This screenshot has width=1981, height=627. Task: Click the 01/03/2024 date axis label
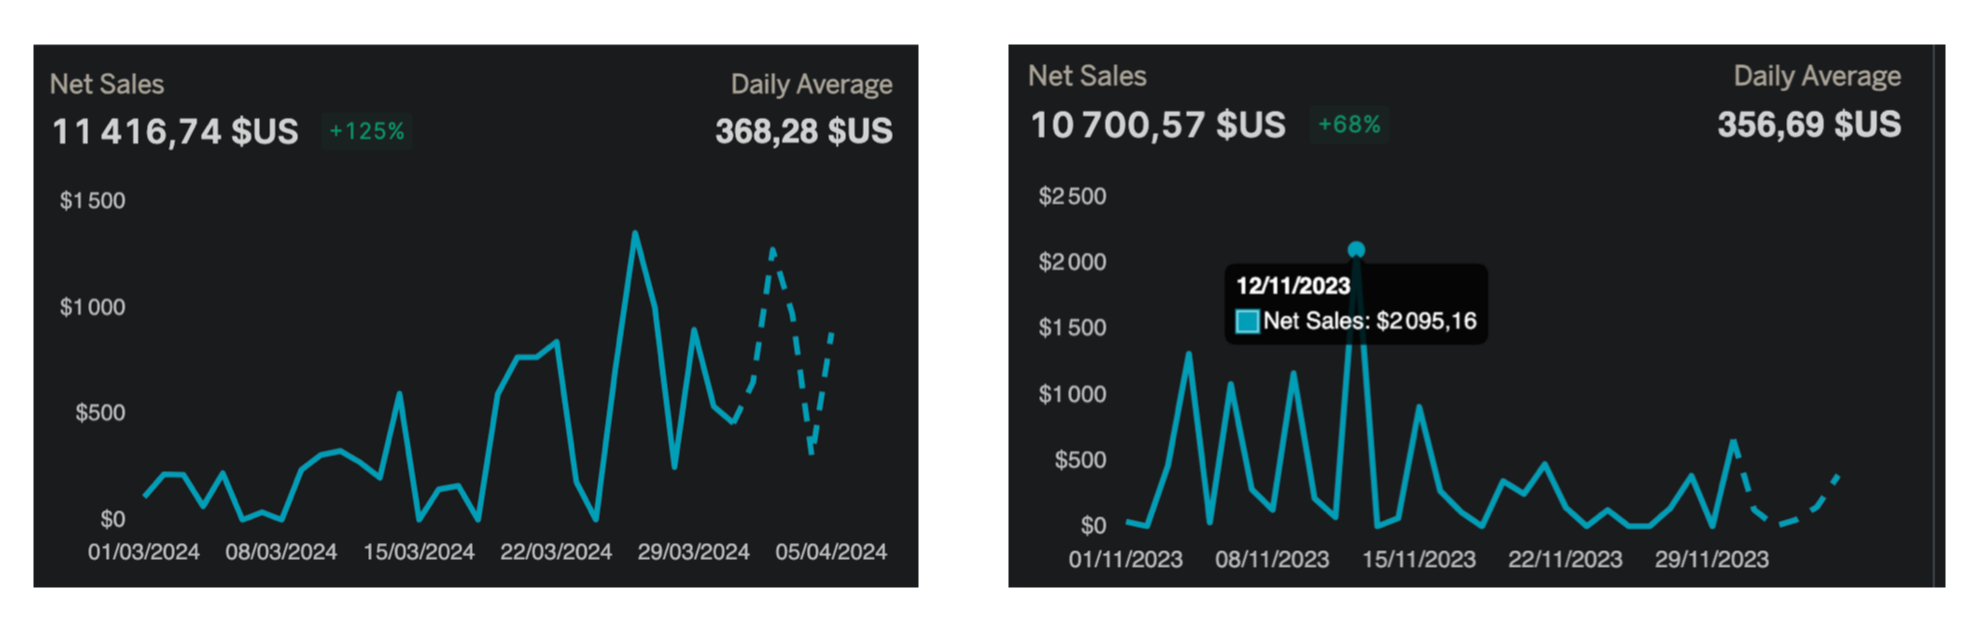coord(144,552)
